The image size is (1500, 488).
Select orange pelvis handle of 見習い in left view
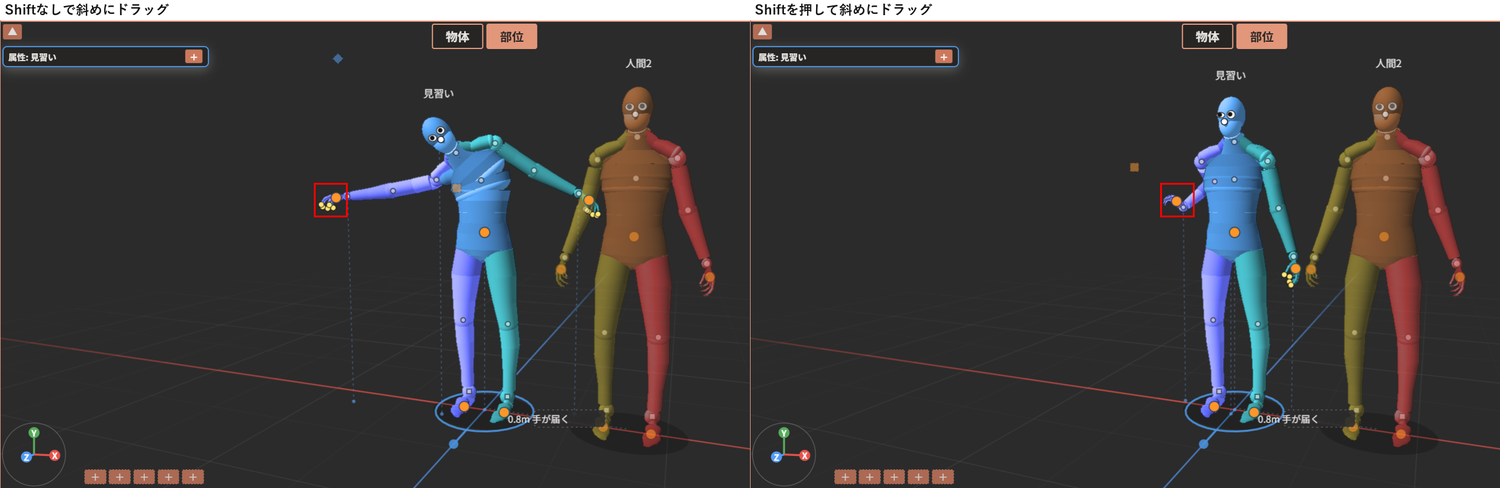click(484, 232)
